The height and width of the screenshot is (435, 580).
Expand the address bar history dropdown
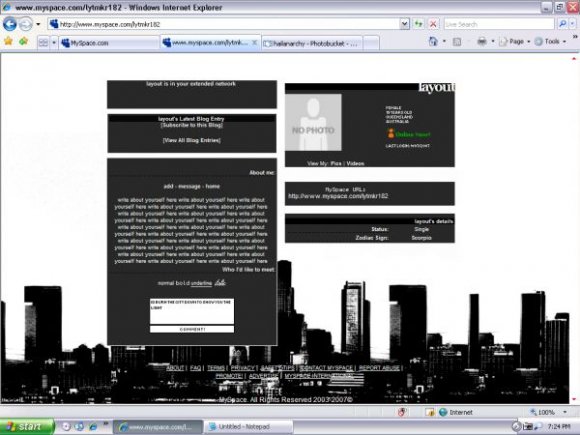pyautogui.click(x=404, y=24)
